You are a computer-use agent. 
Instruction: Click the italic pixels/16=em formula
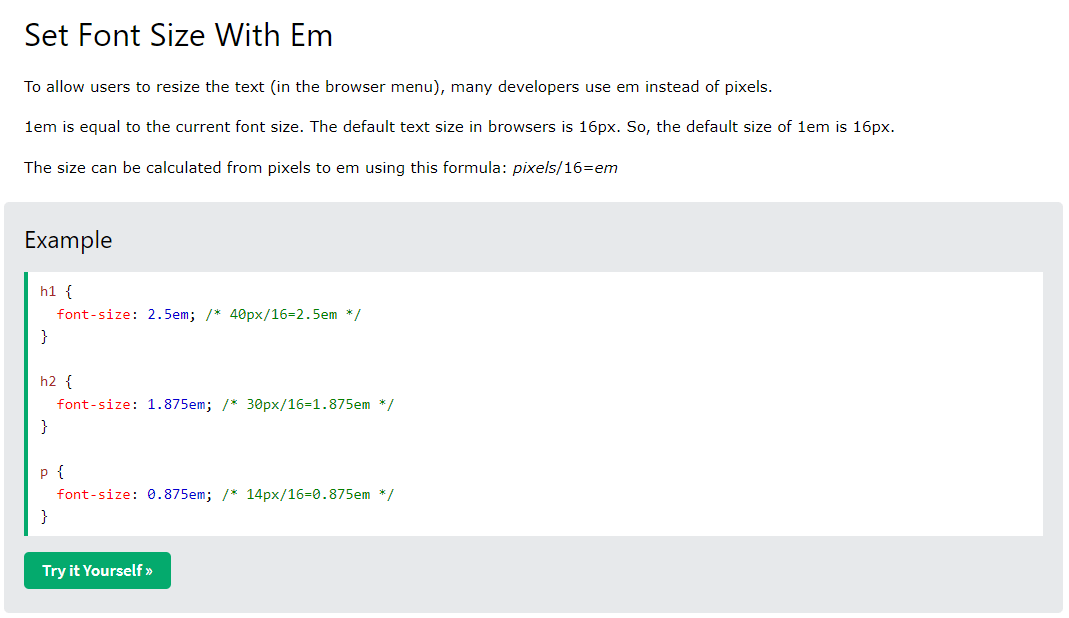pos(565,168)
